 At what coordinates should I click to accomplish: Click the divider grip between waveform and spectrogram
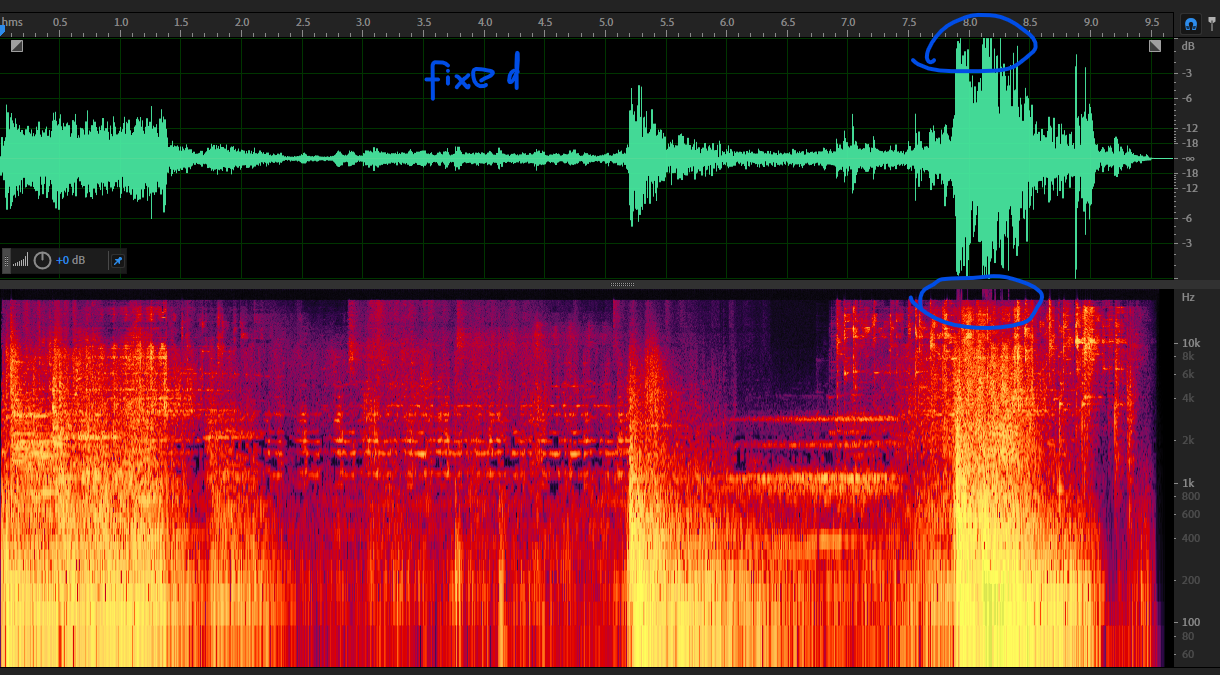click(x=622, y=285)
